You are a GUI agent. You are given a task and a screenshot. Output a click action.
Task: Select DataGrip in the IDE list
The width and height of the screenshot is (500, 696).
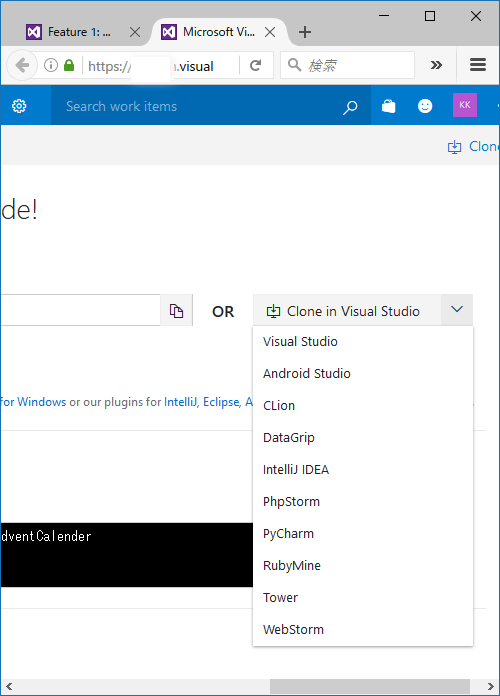363,437
